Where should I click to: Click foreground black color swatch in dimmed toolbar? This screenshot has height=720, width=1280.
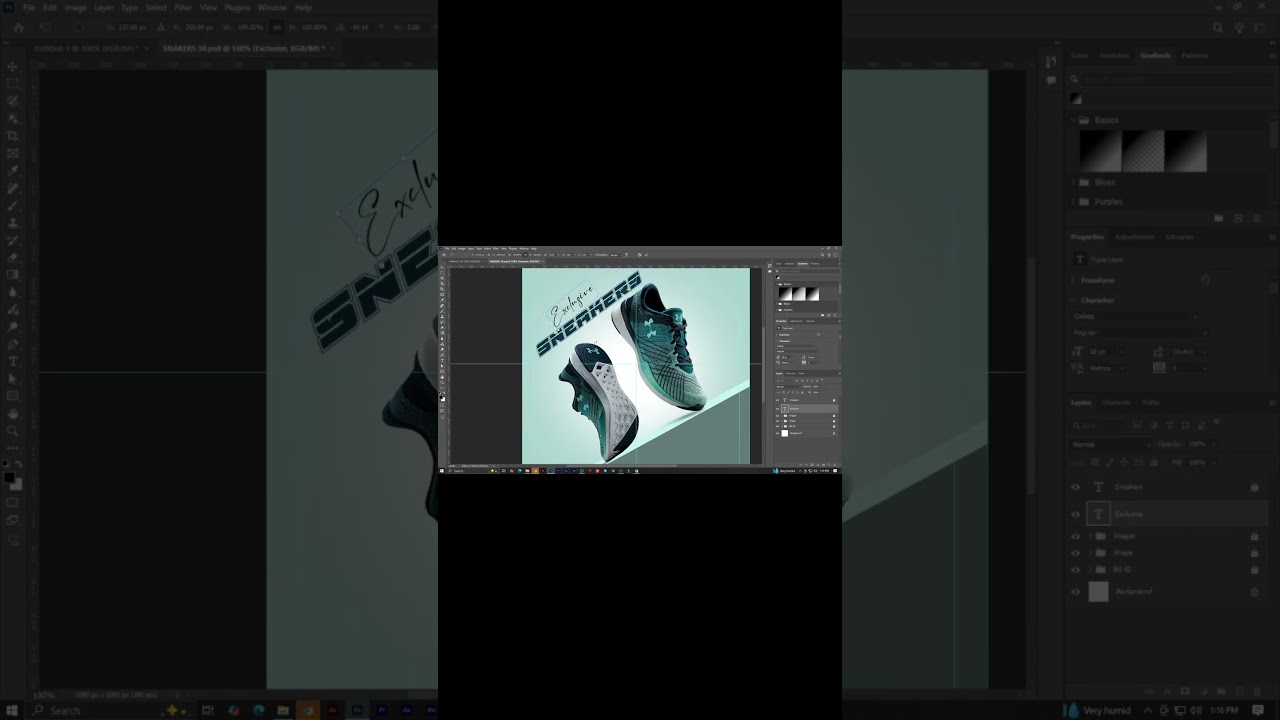(x=10, y=478)
